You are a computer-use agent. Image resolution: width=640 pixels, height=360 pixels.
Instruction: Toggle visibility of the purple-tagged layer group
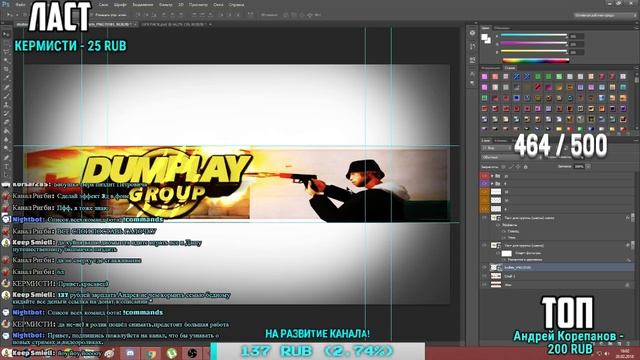tap(484, 184)
